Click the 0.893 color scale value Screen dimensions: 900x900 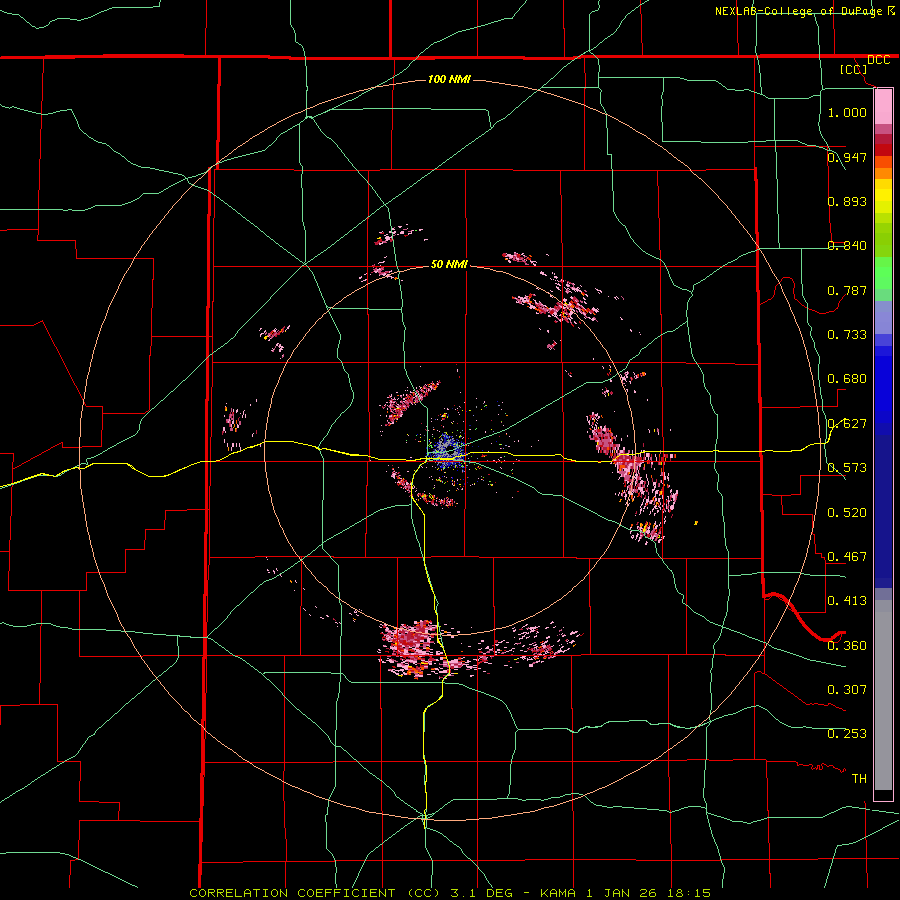847,201
